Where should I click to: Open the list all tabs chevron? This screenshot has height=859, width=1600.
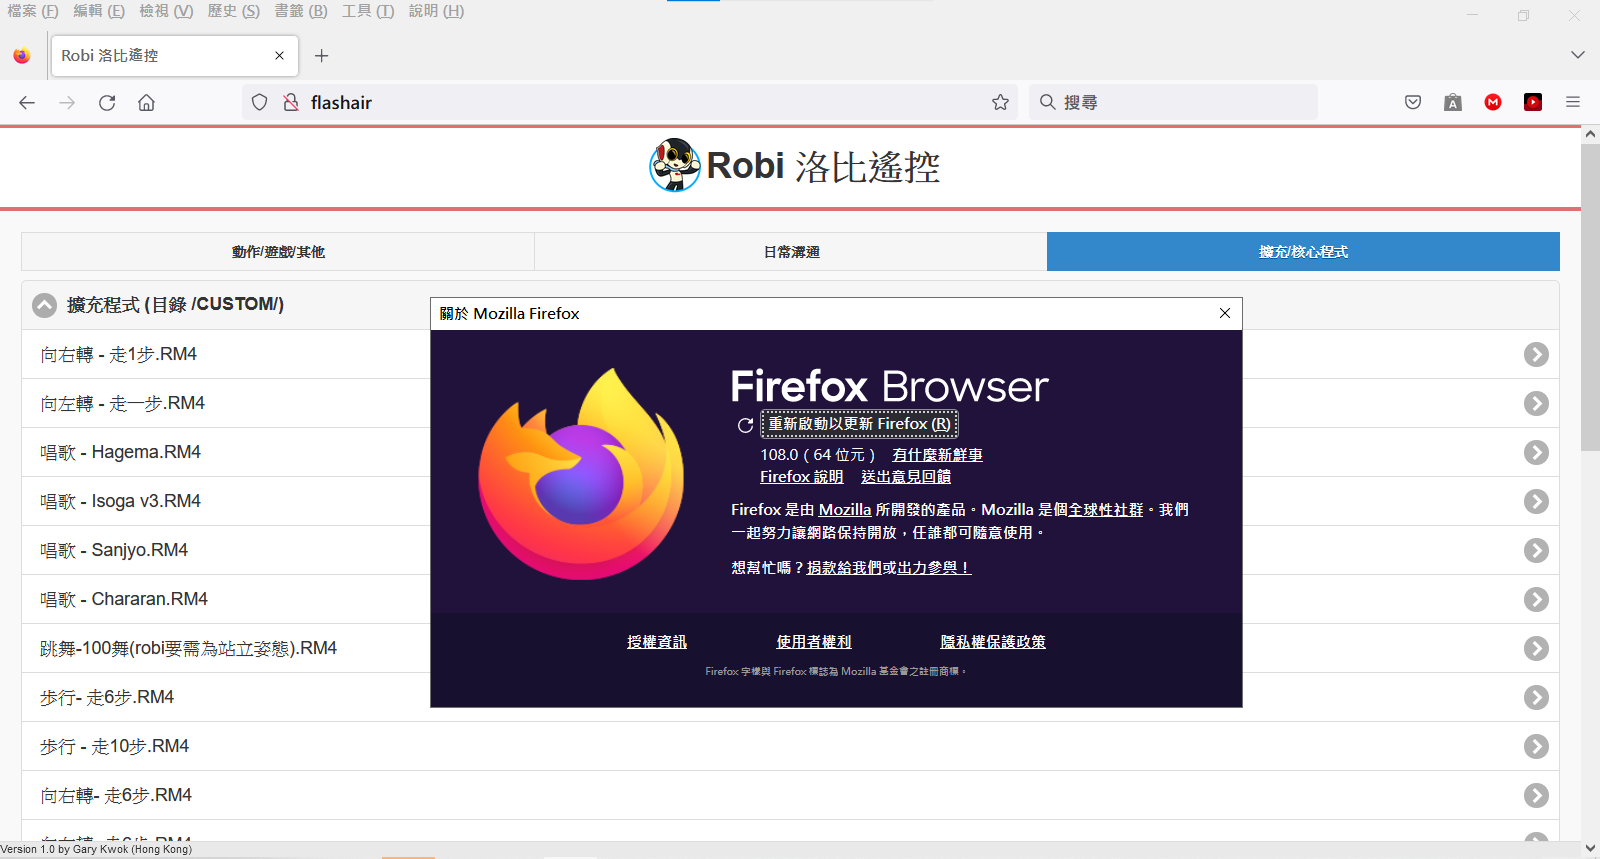tap(1577, 55)
